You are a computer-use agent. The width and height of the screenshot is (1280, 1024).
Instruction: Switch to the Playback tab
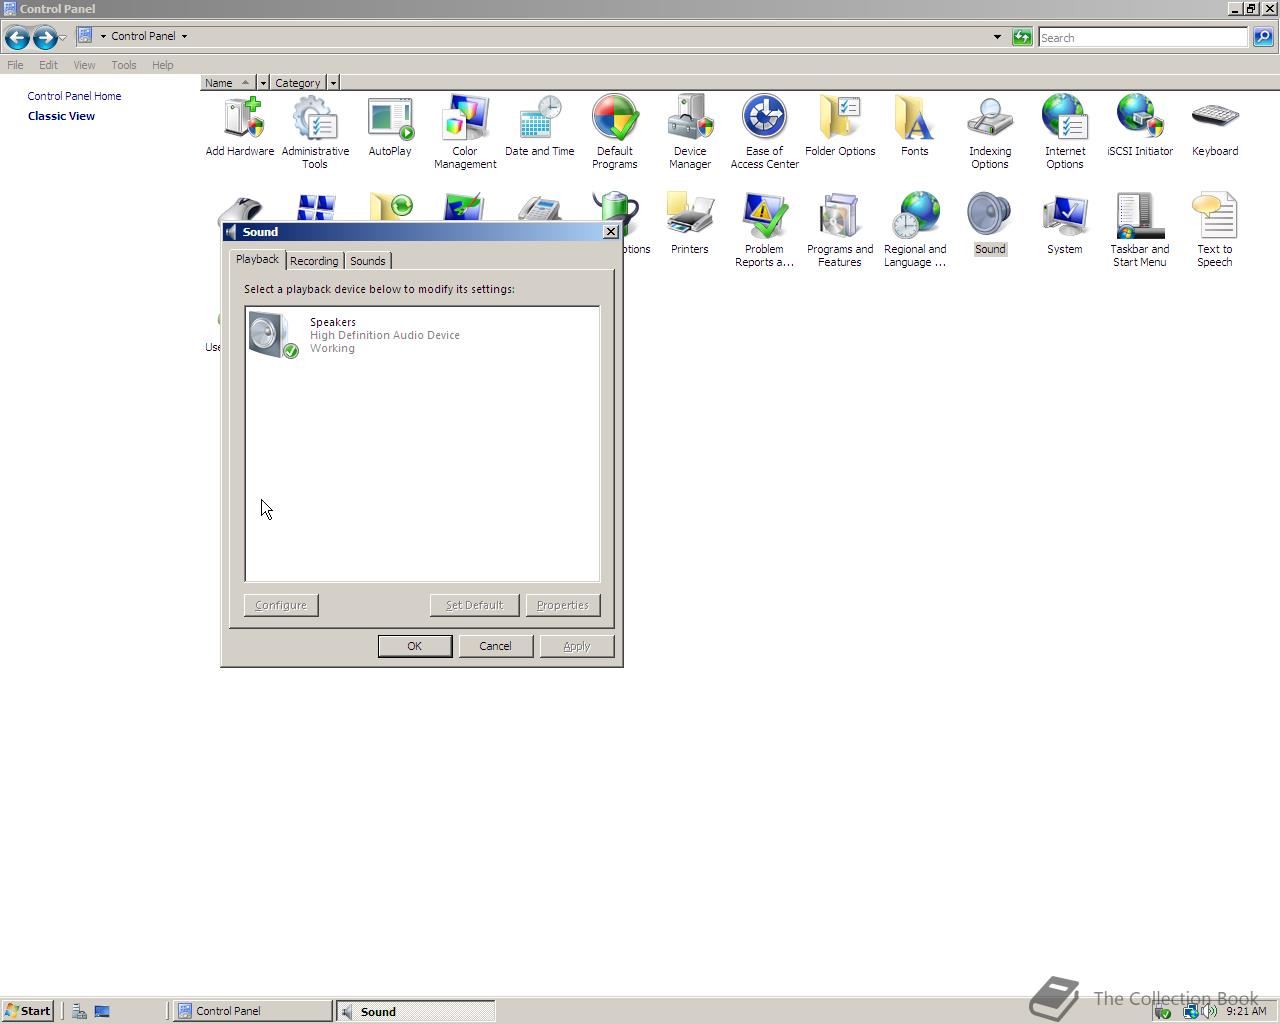click(257, 259)
